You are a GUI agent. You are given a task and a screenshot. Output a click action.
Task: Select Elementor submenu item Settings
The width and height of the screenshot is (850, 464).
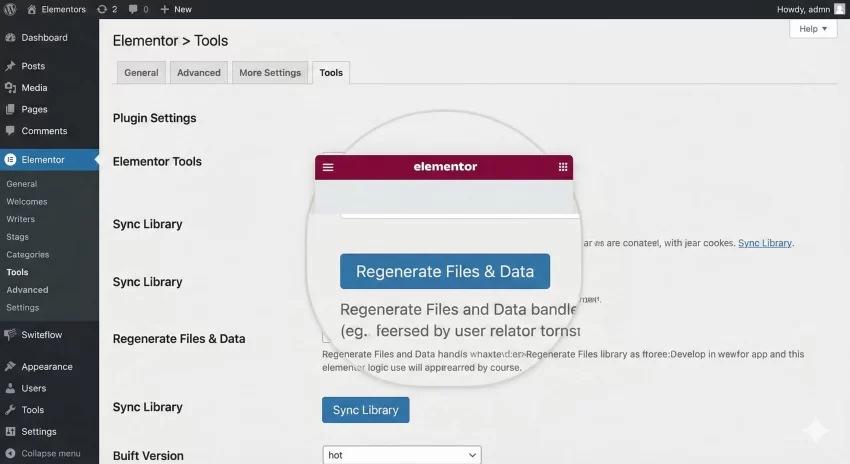(23, 307)
